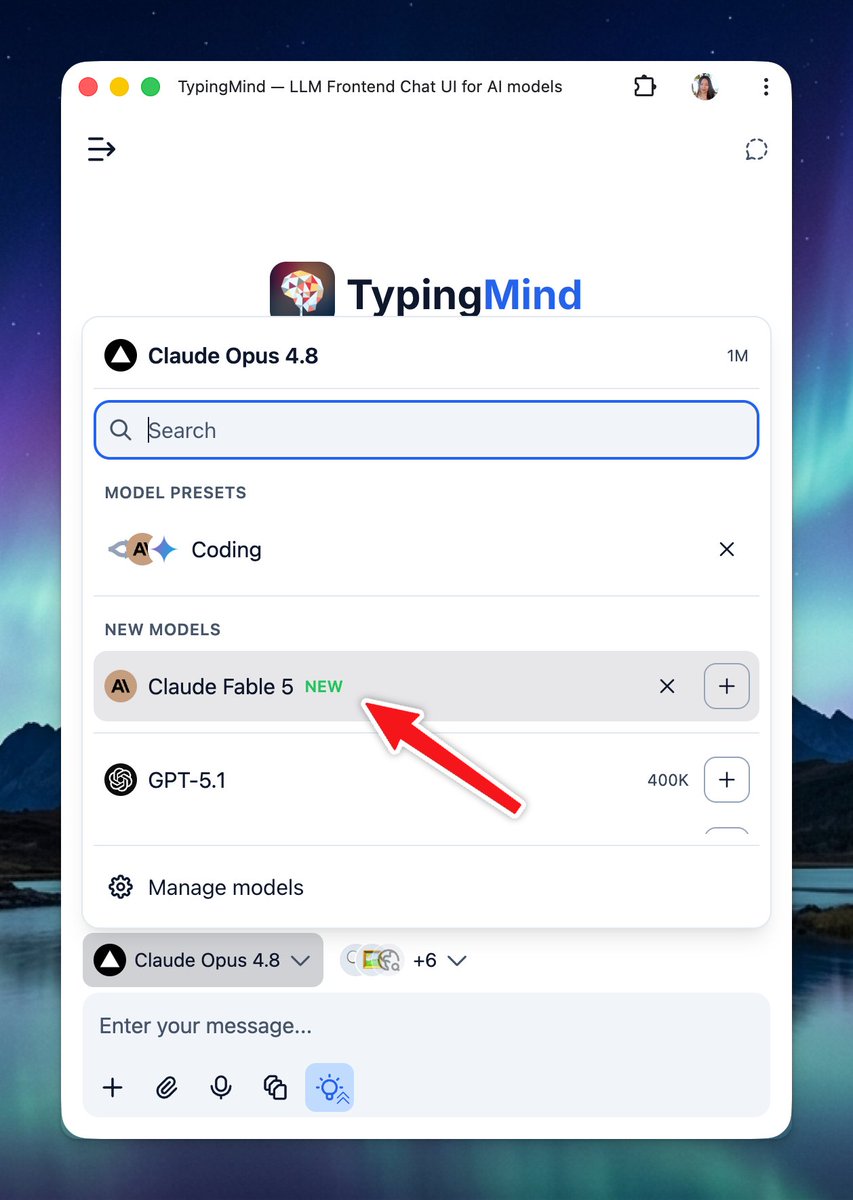
Task: Click the magnifier icon in the search box
Action: [x=121, y=430]
